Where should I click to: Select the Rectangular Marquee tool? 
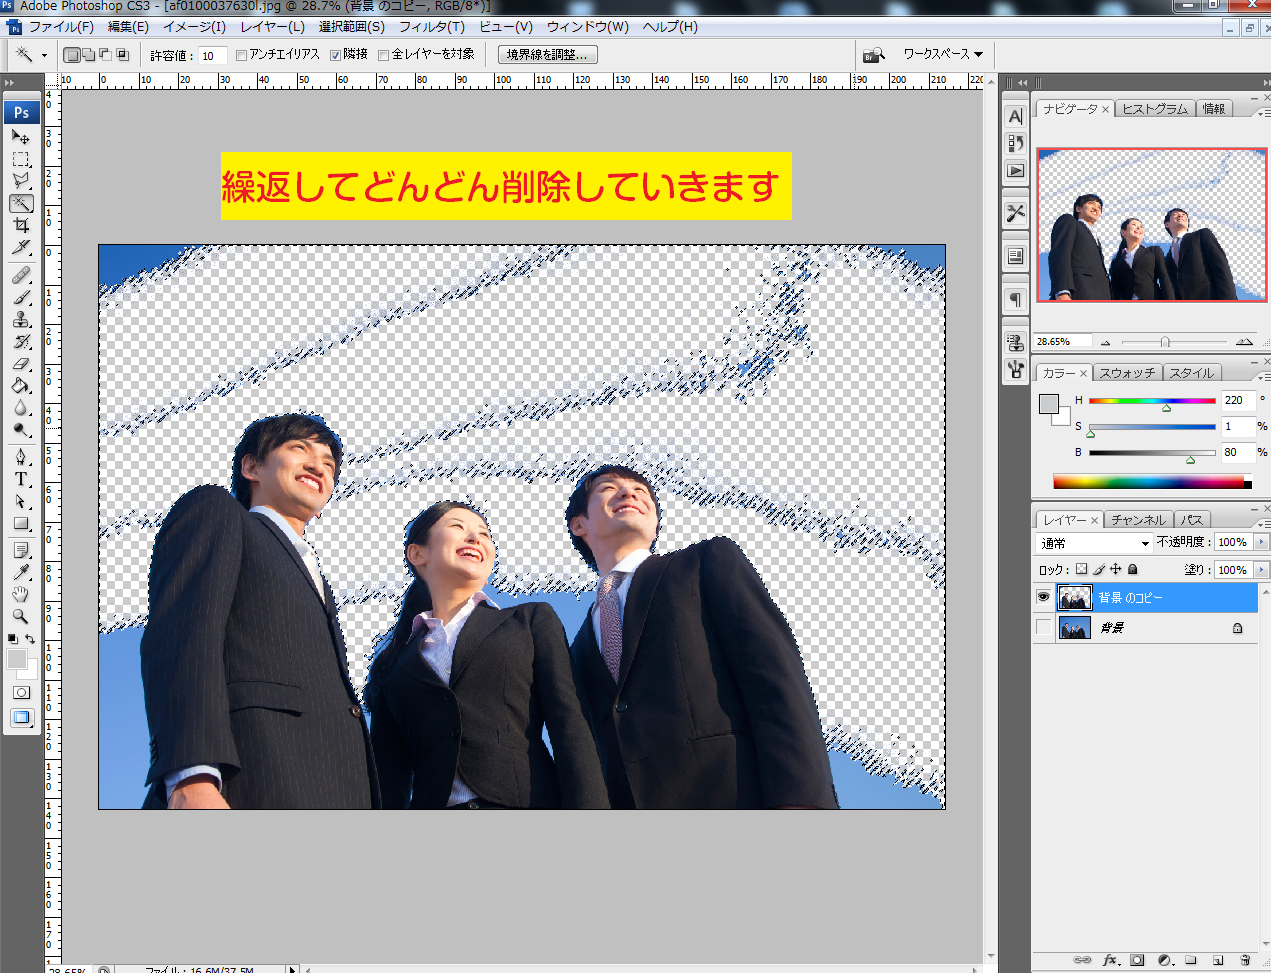coord(21,160)
